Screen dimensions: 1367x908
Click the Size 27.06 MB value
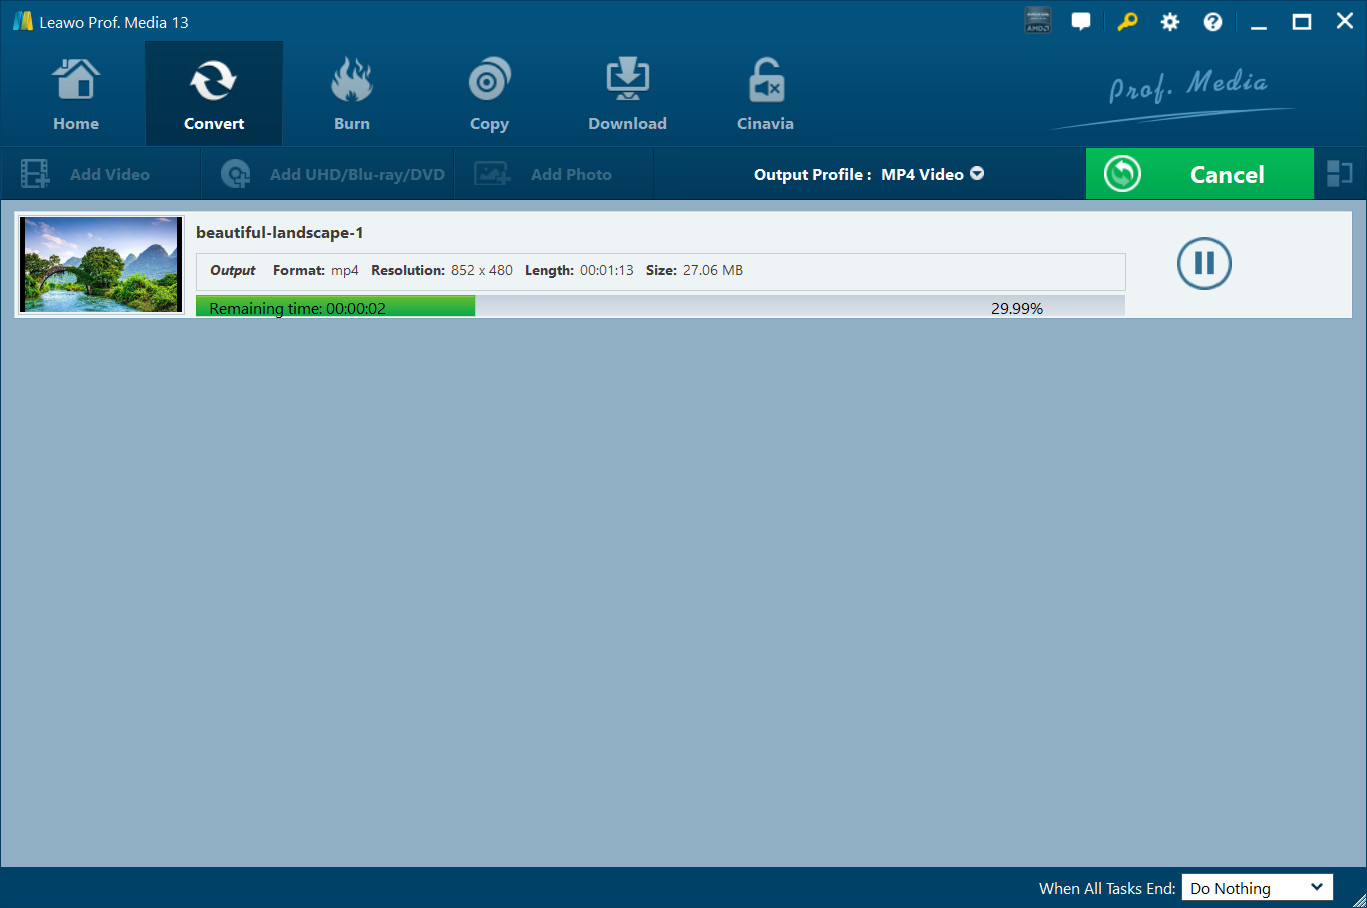[713, 270]
